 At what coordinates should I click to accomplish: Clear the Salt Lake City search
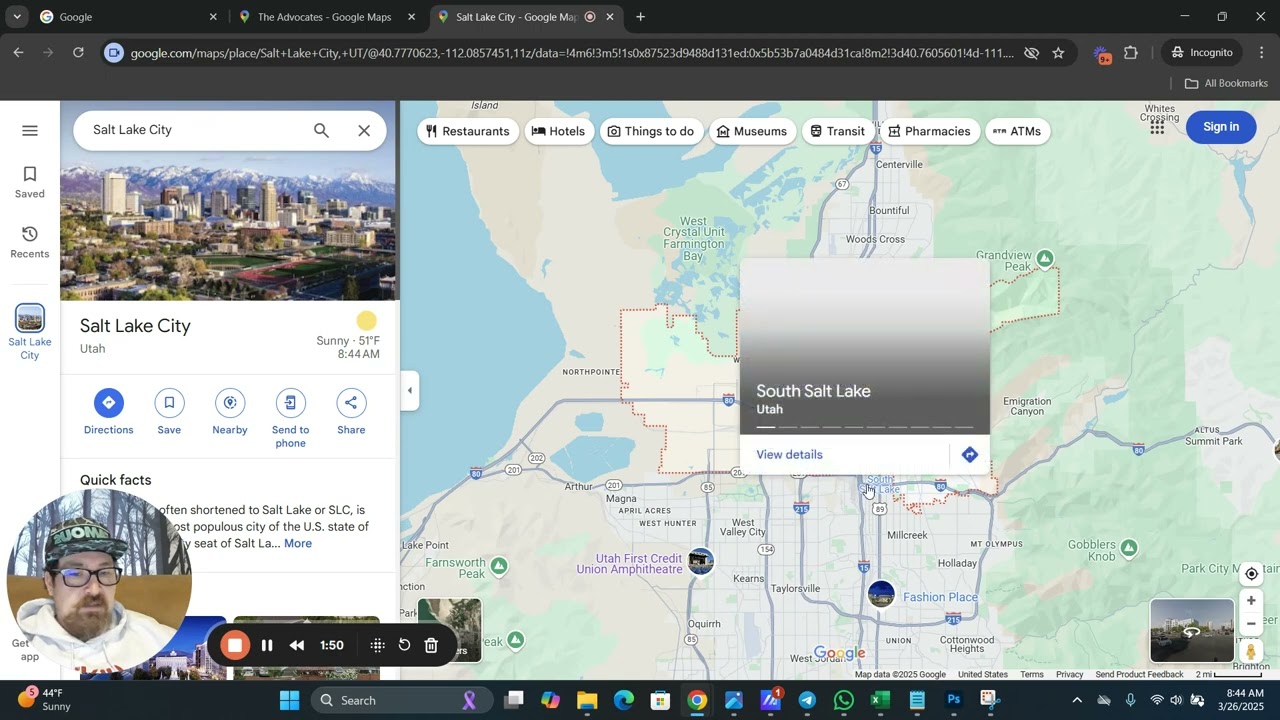(364, 130)
